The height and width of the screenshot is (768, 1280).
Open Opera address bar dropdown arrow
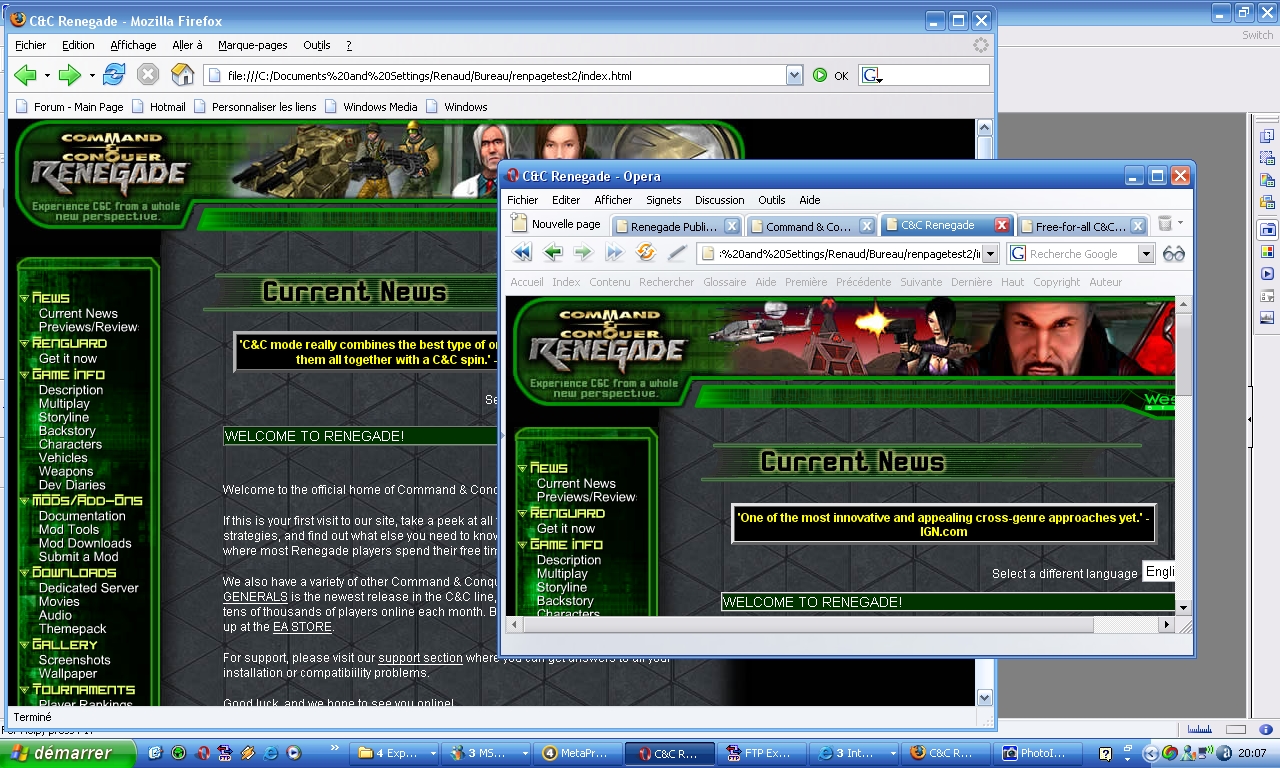click(x=990, y=254)
